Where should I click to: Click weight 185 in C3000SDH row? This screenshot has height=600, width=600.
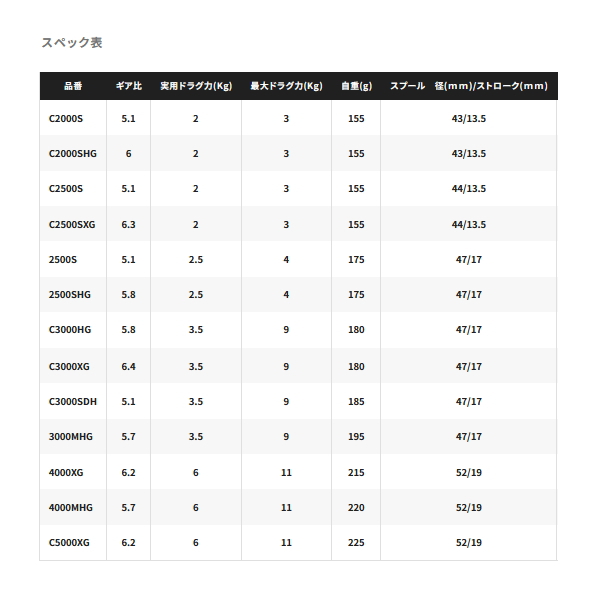click(356, 402)
